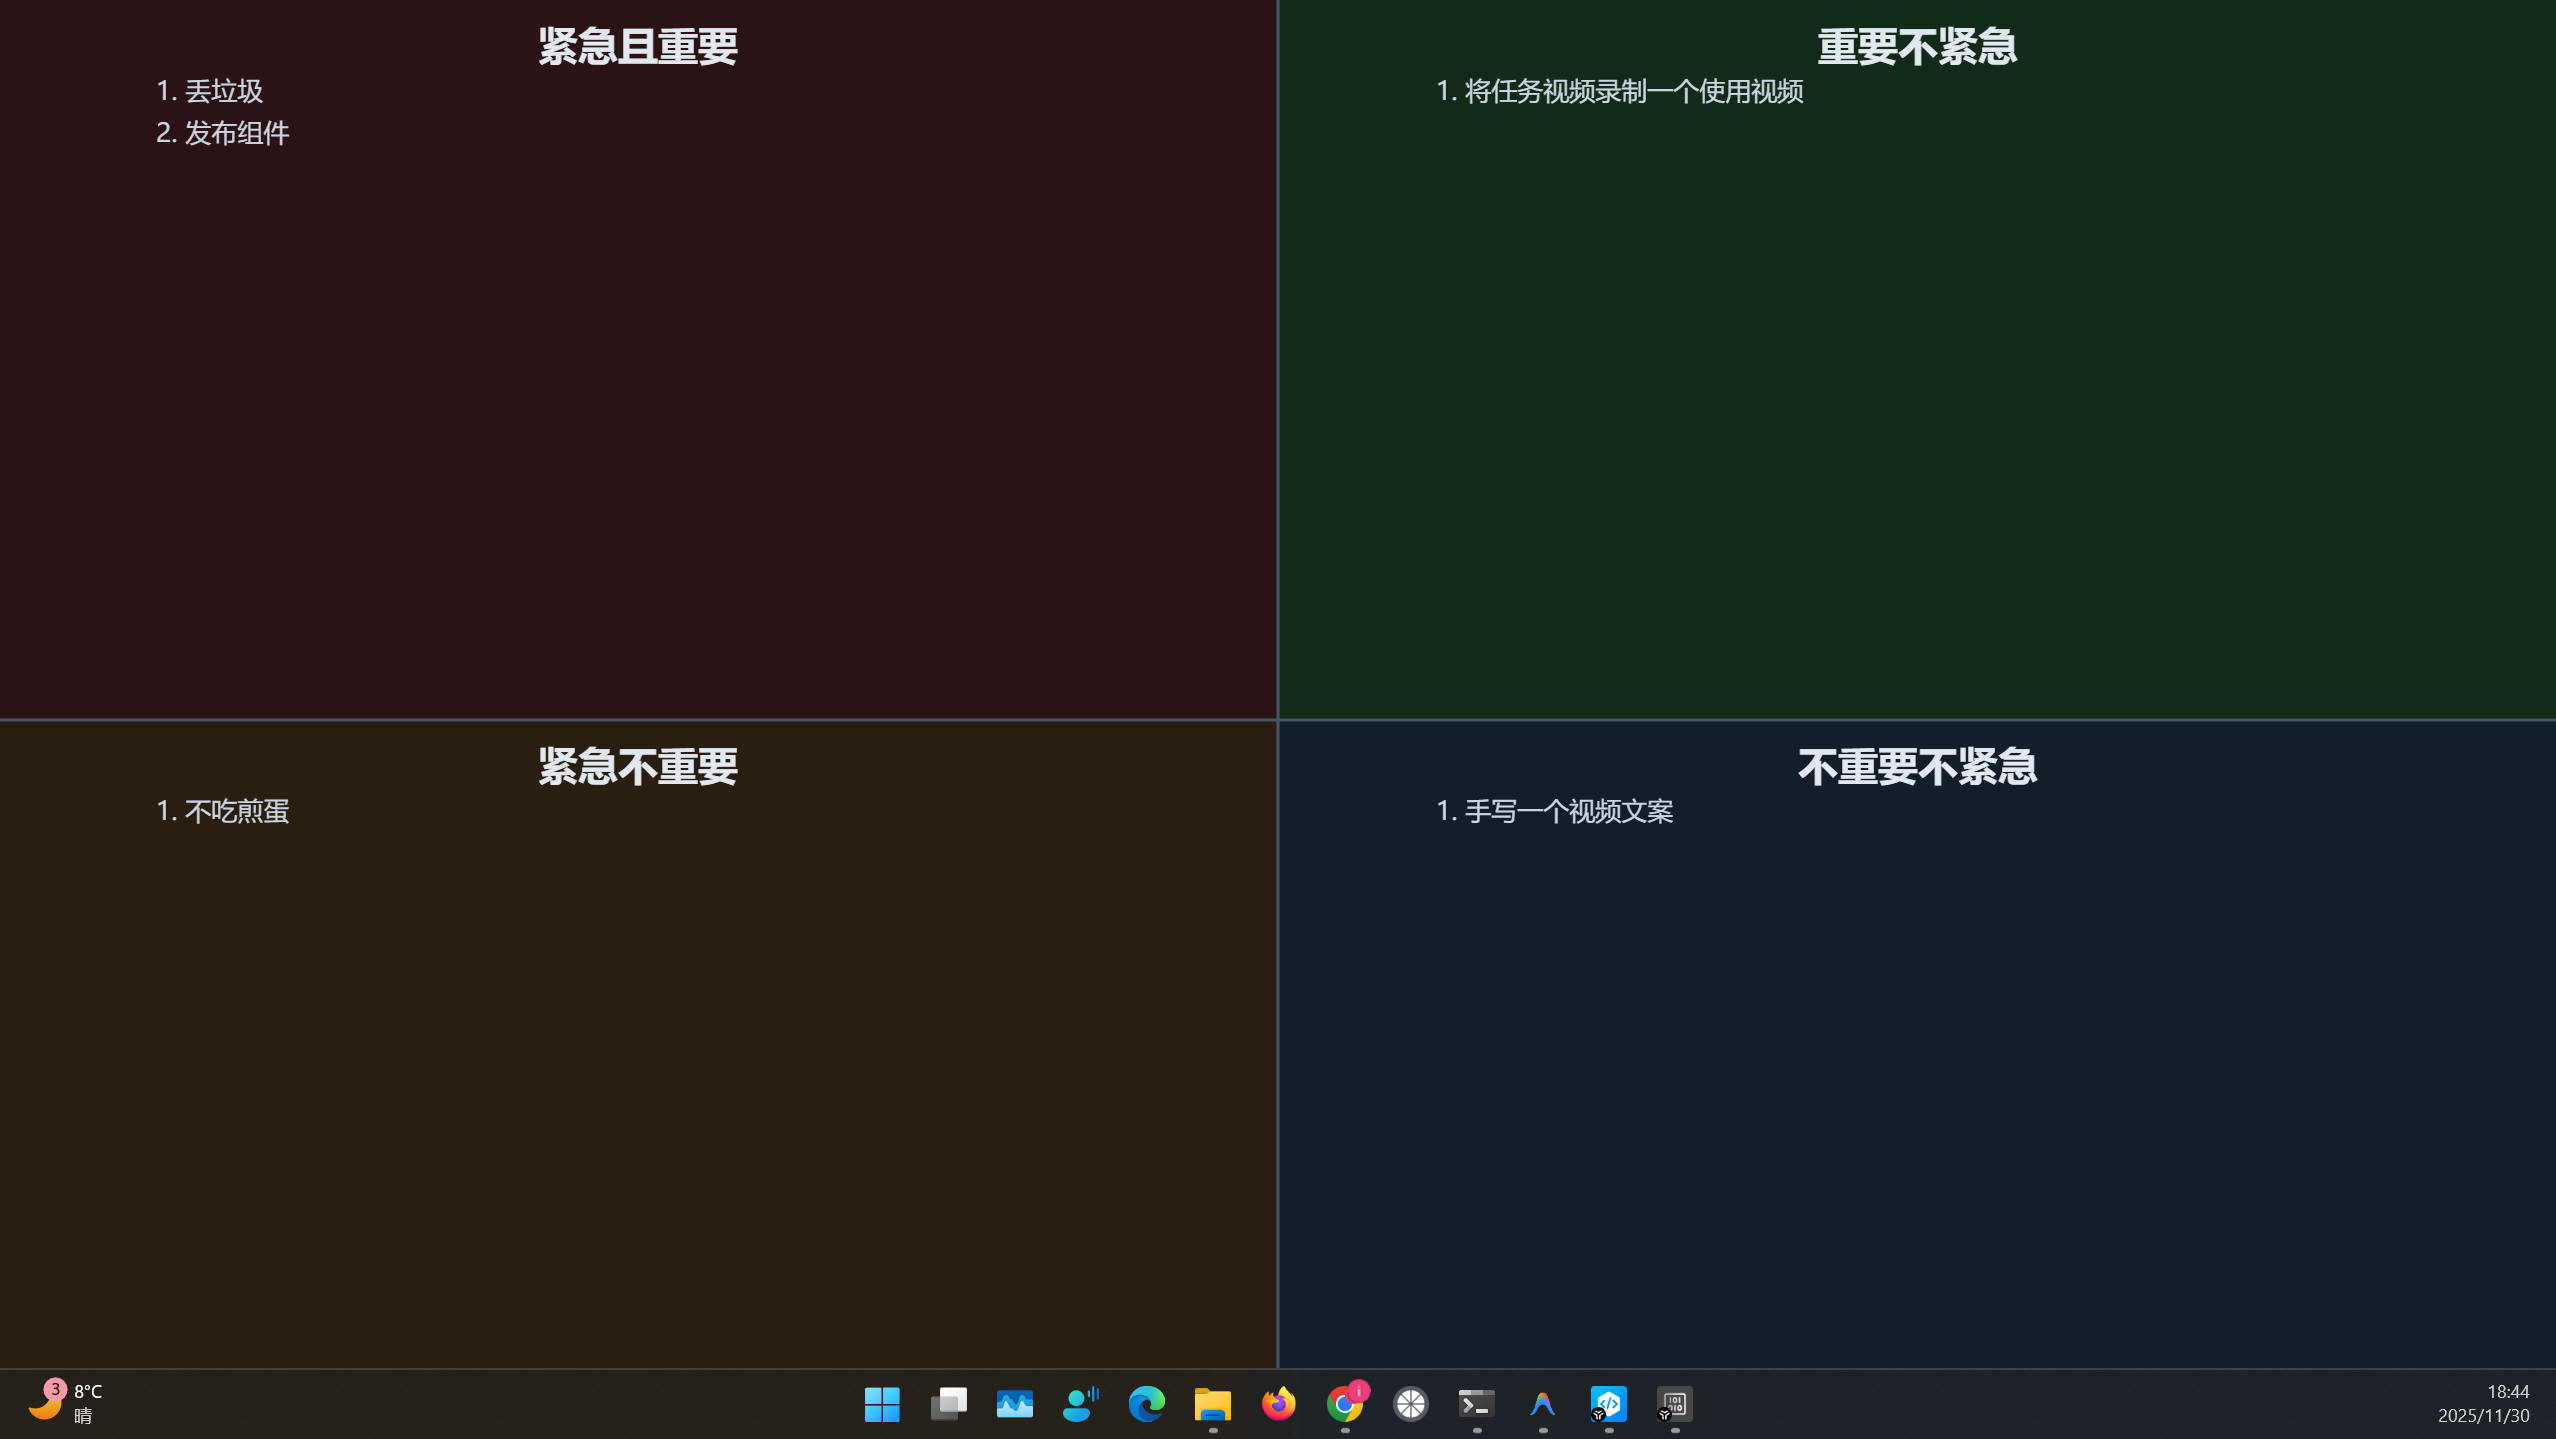Open the voice access person icon
This screenshot has width=2556, height=1439.
pos(1080,1403)
